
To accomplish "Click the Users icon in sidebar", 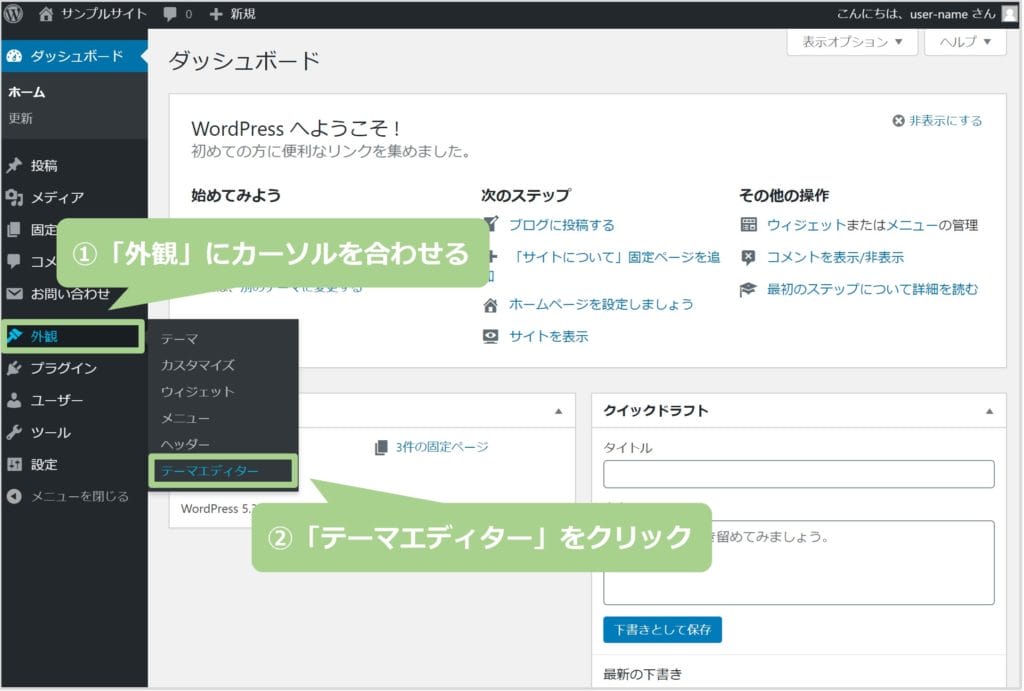I will pyautogui.click(x=14, y=400).
